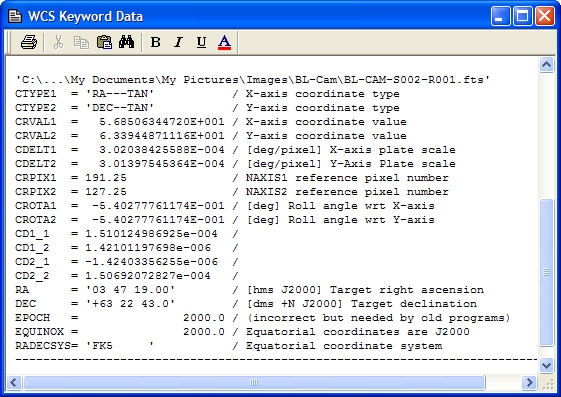Click the CD1_2 value 1.42101197698e-006
The image size is (561, 397).
click(148, 247)
